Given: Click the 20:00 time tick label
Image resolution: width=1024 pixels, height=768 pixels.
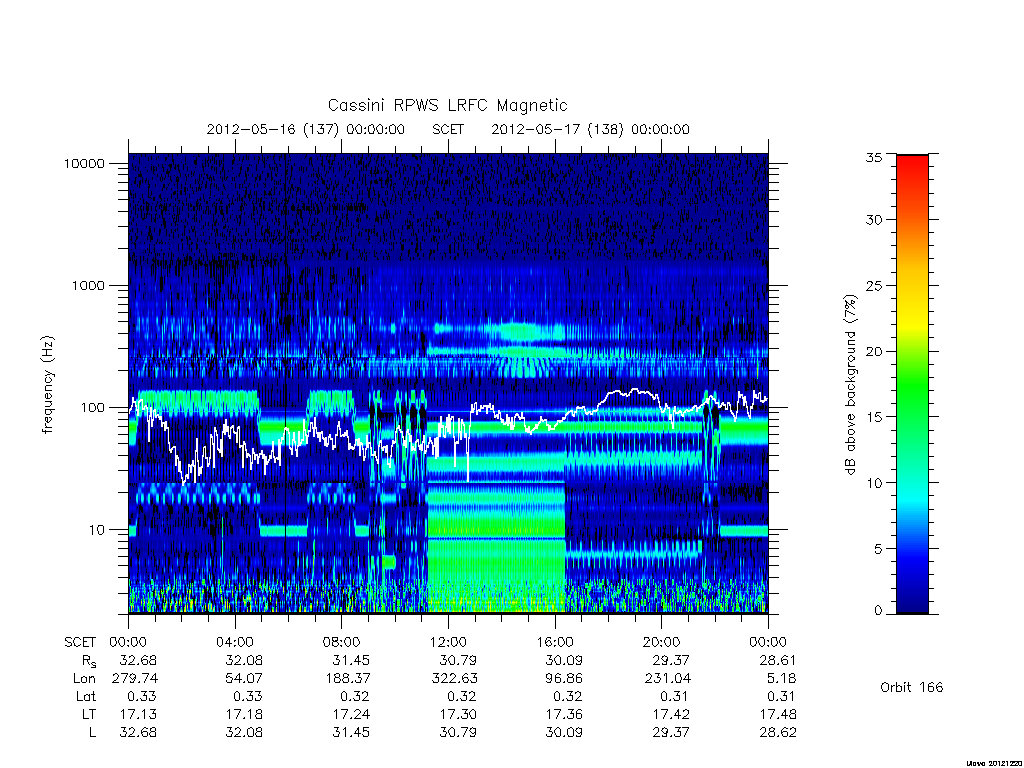Looking at the screenshot, I should point(662,643).
